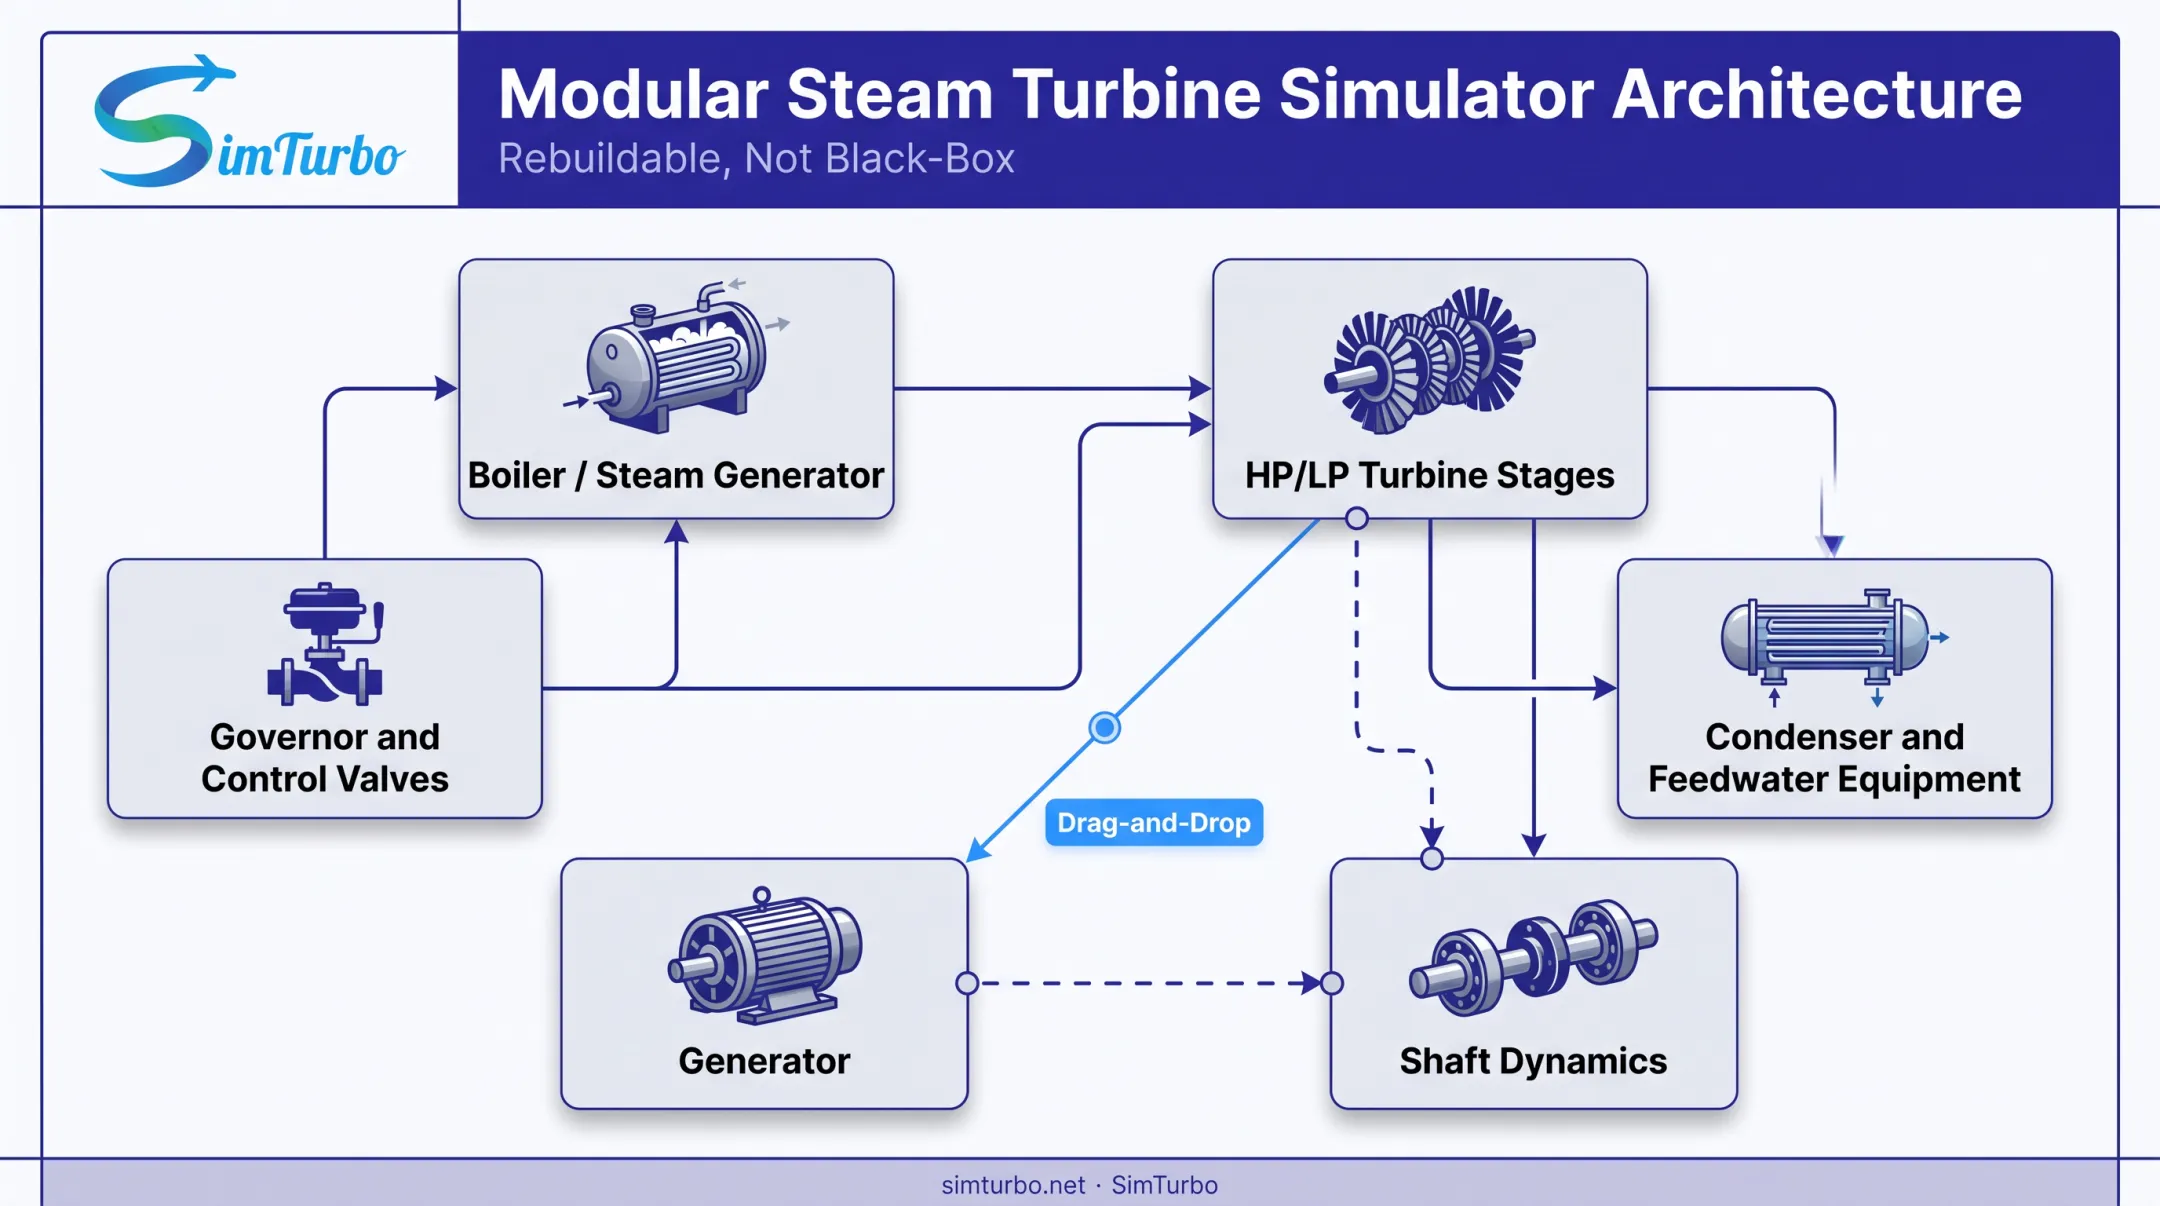This screenshot has height=1206, width=2160.
Task: Click the 'Governor and Control Valves' label
Action: [325, 757]
